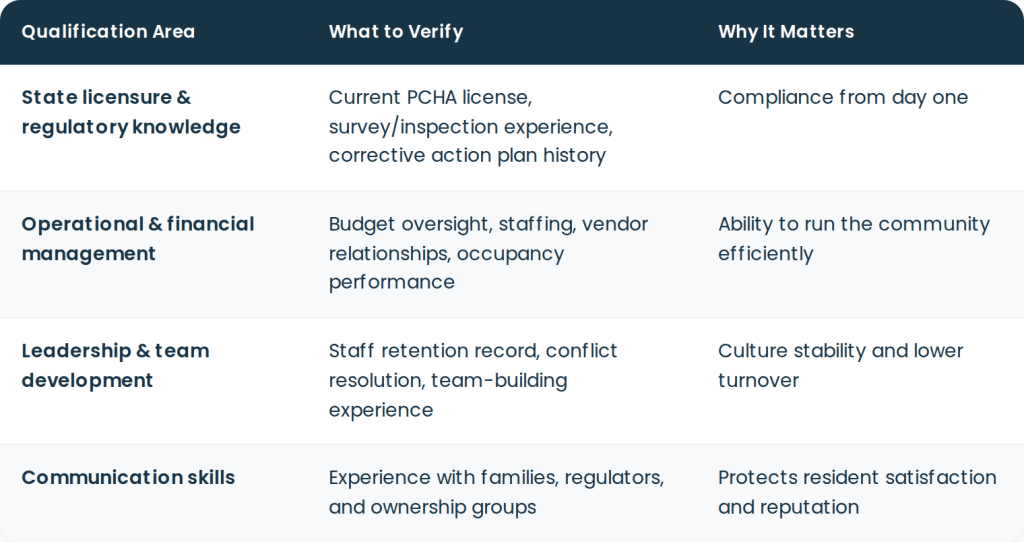Click the resolution, team-building line
The height and width of the screenshot is (542, 1024).
tap(448, 380)
